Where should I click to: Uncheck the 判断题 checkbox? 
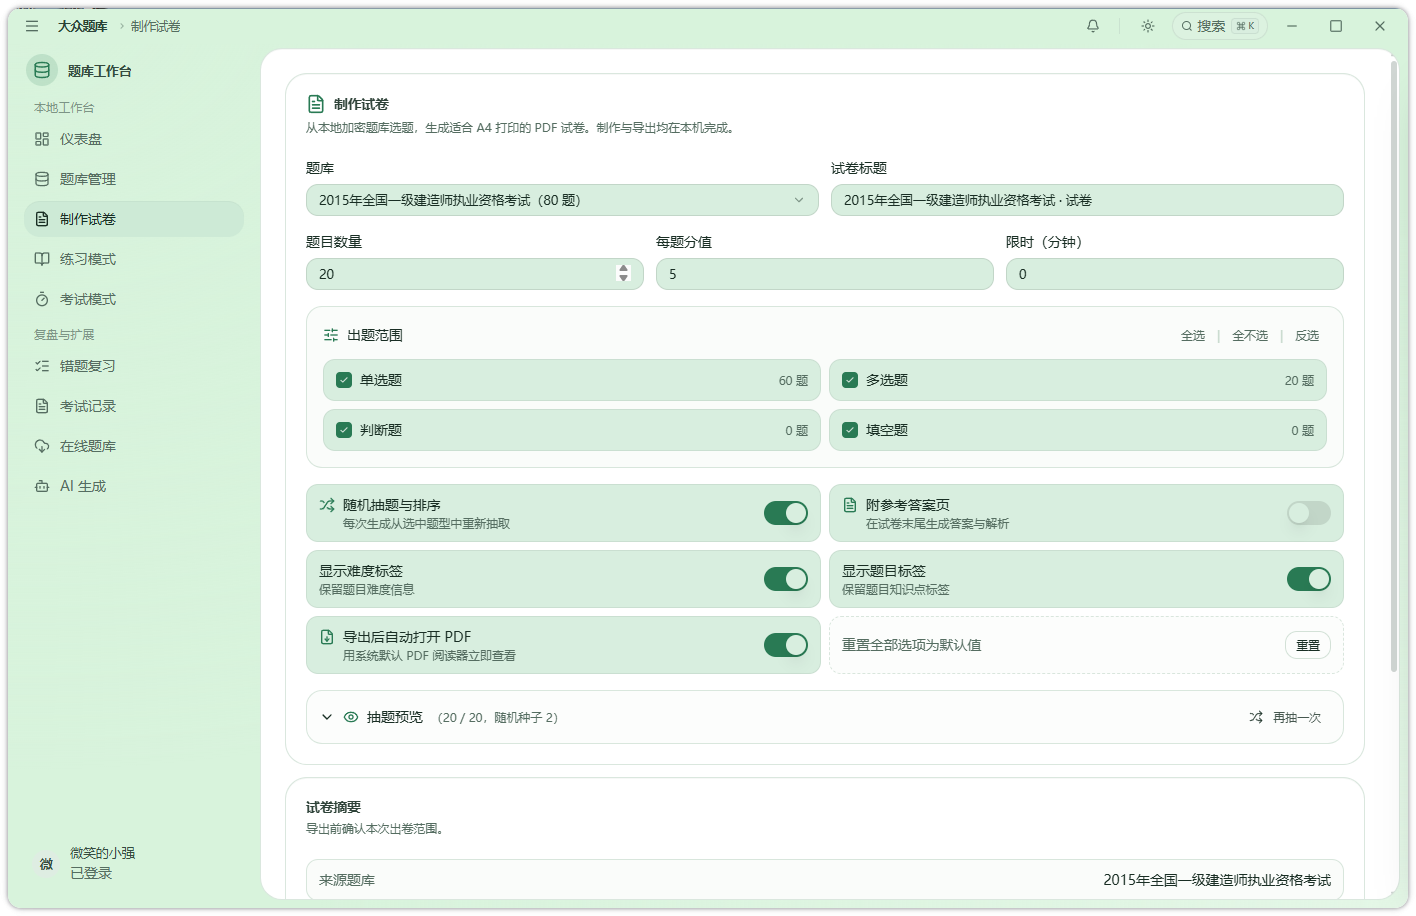(x=344, y=430)
